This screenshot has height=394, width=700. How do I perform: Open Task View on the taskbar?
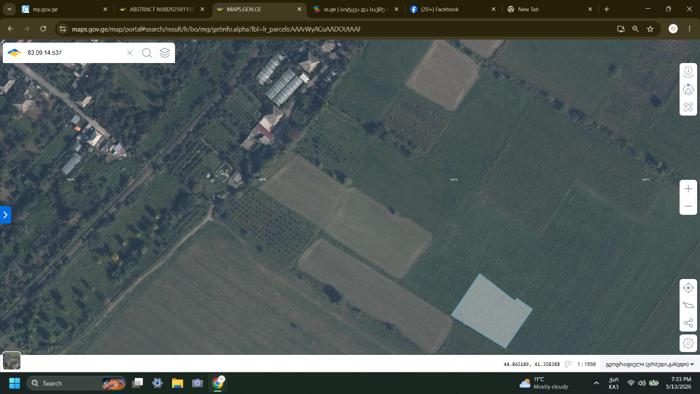pos(138,383)
